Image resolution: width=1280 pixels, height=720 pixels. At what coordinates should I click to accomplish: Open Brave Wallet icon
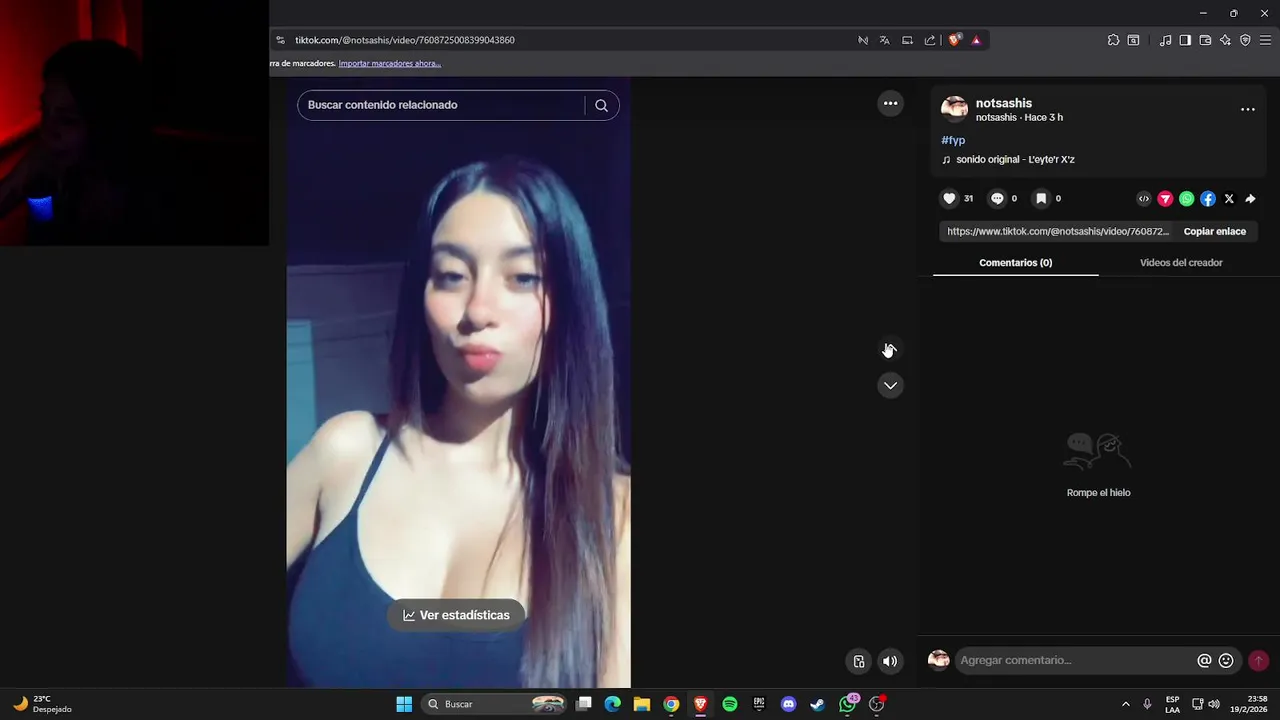(1205, 40)
